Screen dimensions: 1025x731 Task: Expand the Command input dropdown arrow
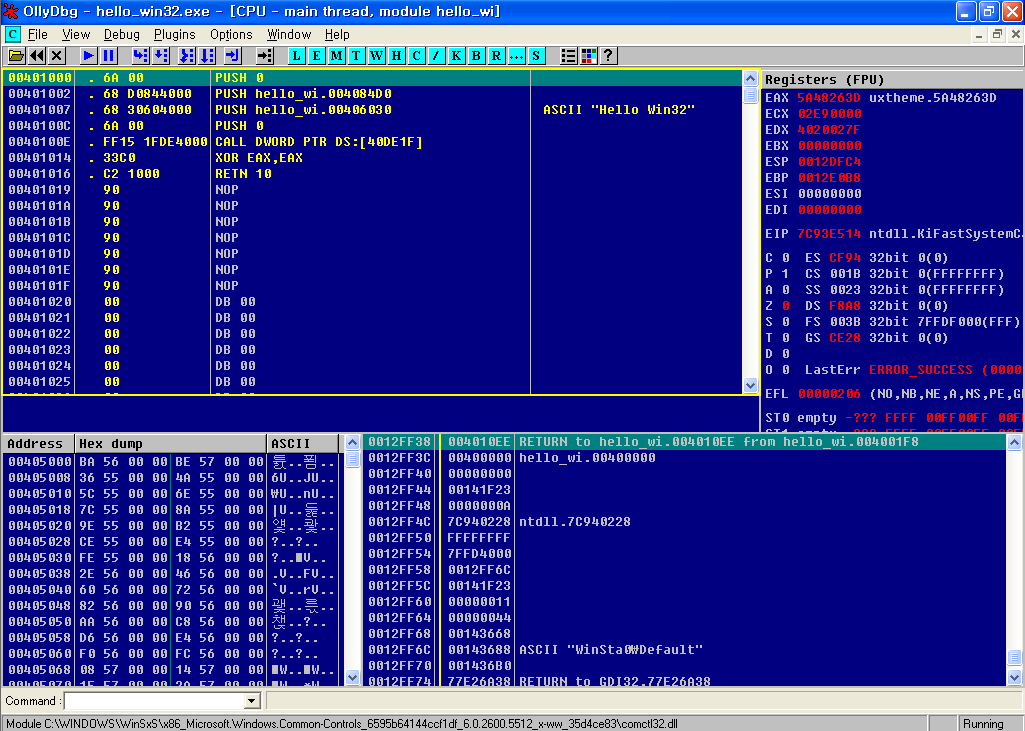tap(252, 701)
